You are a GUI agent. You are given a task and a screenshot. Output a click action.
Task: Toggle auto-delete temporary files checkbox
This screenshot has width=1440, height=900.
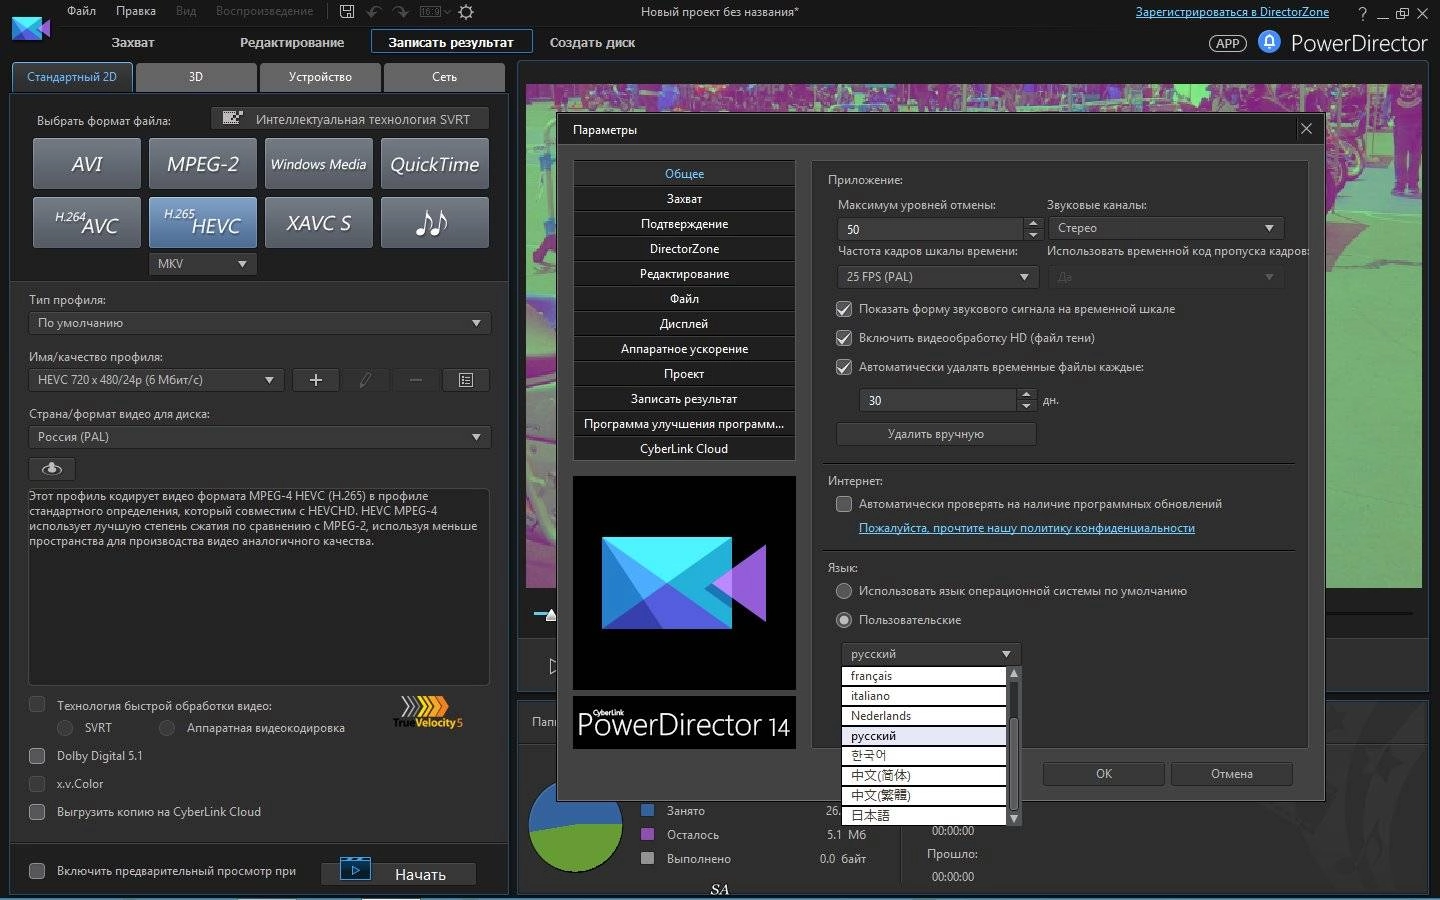click(844, 367)
